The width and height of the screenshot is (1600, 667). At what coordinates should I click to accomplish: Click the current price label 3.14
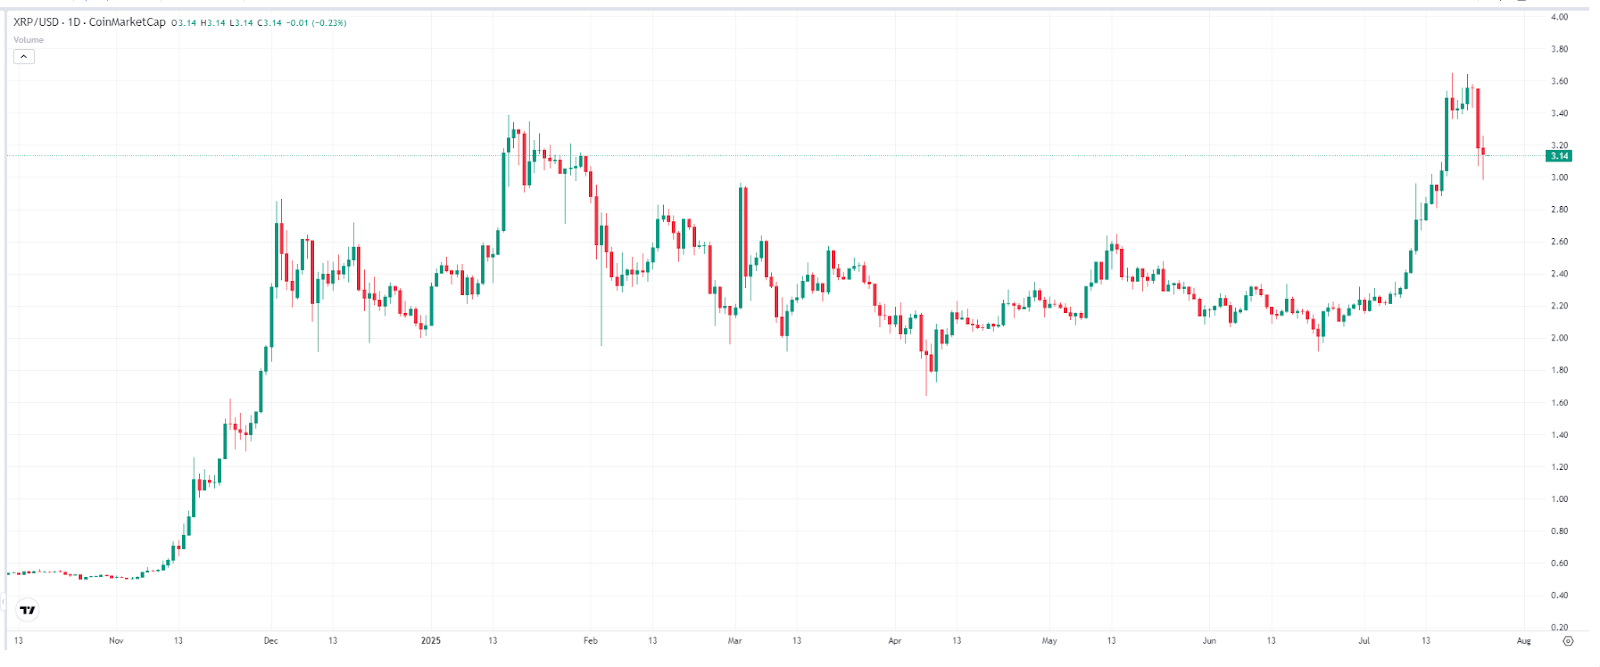point(1560,156)
